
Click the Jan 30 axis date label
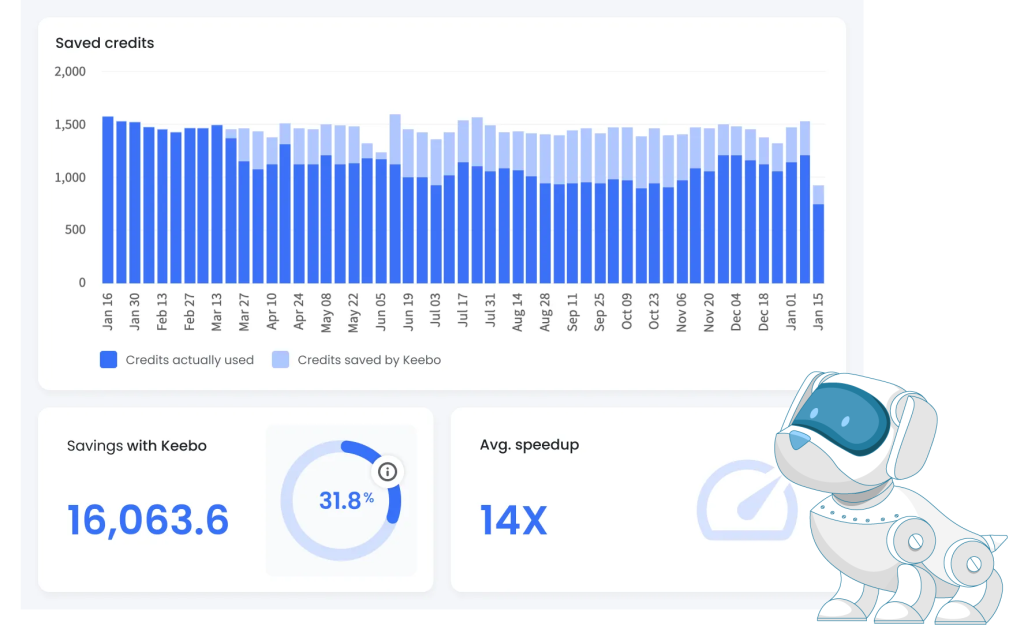click(135, 312)
